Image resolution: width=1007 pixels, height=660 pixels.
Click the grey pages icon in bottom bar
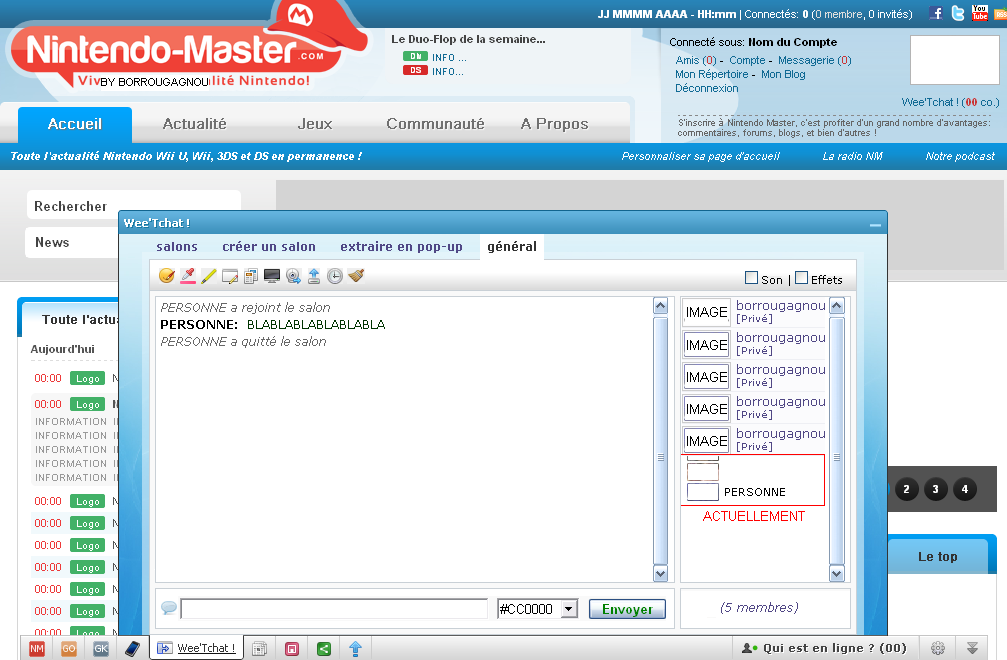pyautogui.click(x=259, y=648)
